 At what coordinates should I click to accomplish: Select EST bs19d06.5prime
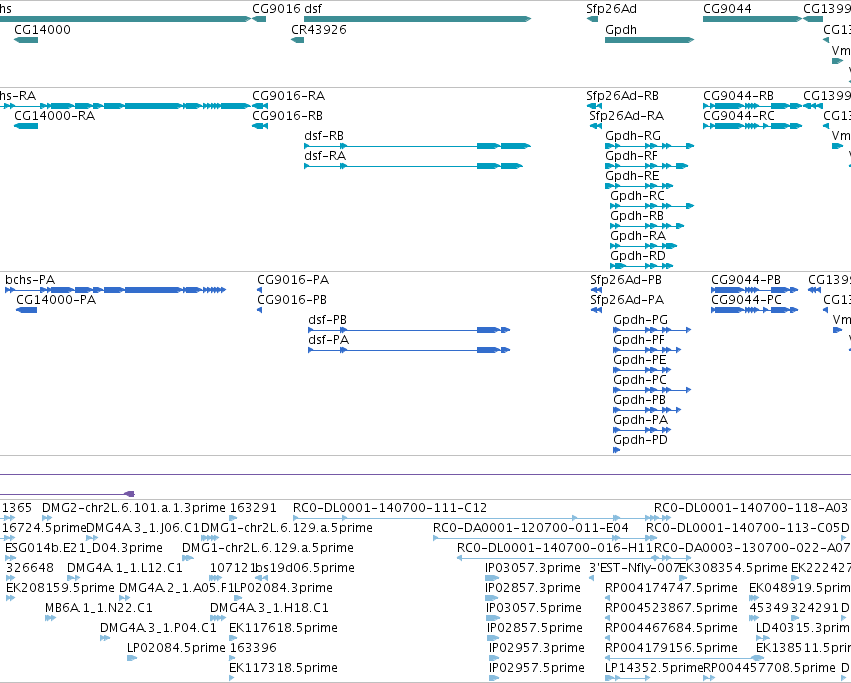tap(304, 568)
